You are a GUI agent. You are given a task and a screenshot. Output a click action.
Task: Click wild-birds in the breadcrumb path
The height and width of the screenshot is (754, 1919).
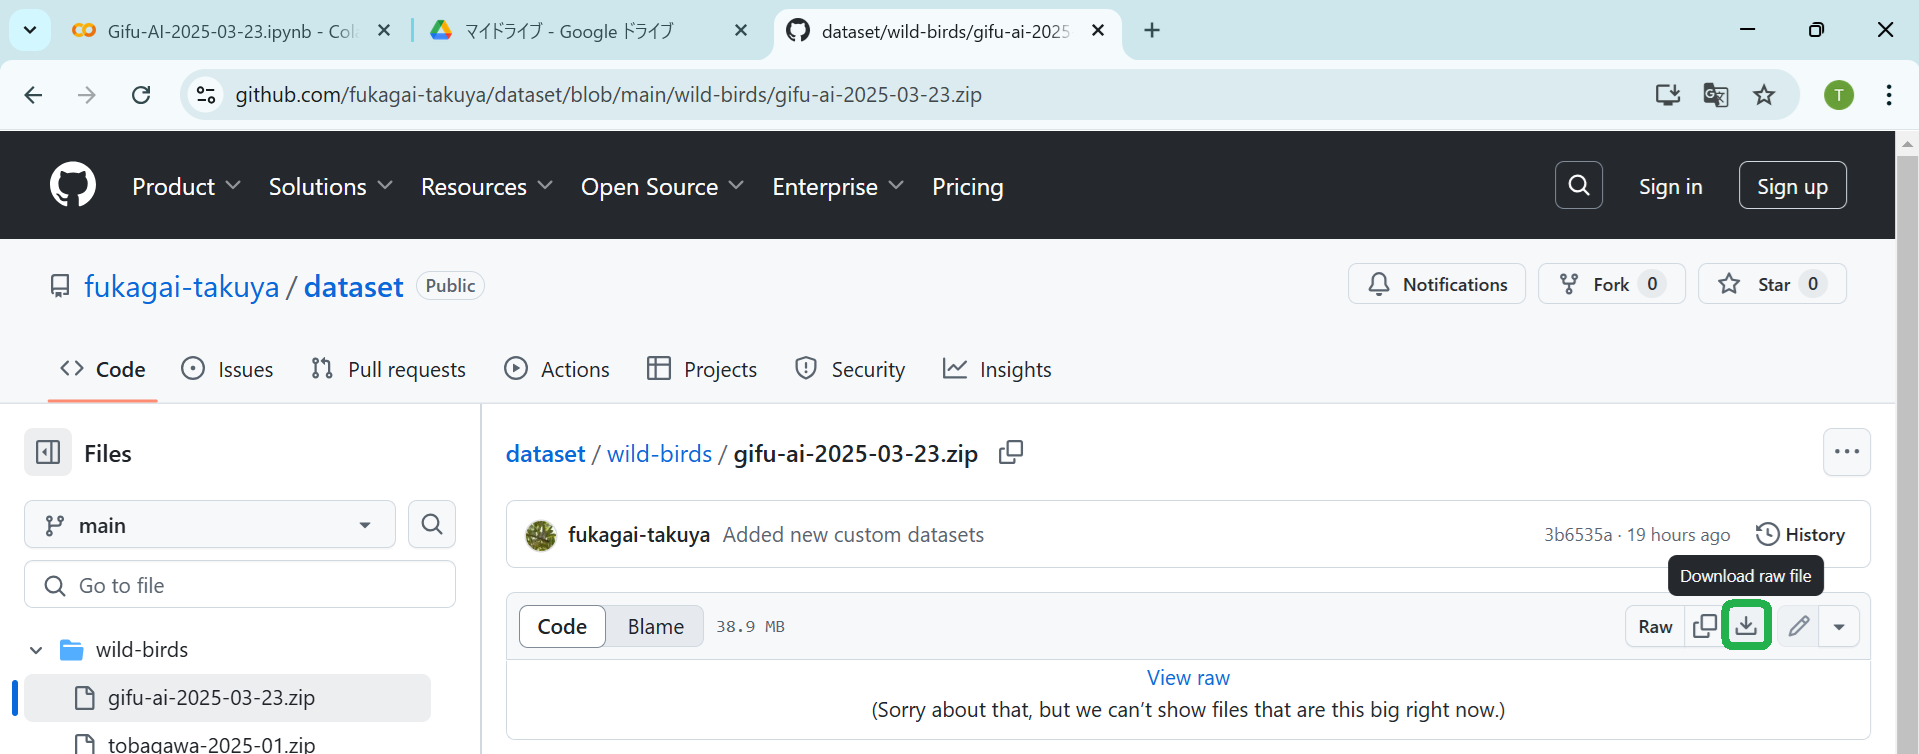(659, 453)
